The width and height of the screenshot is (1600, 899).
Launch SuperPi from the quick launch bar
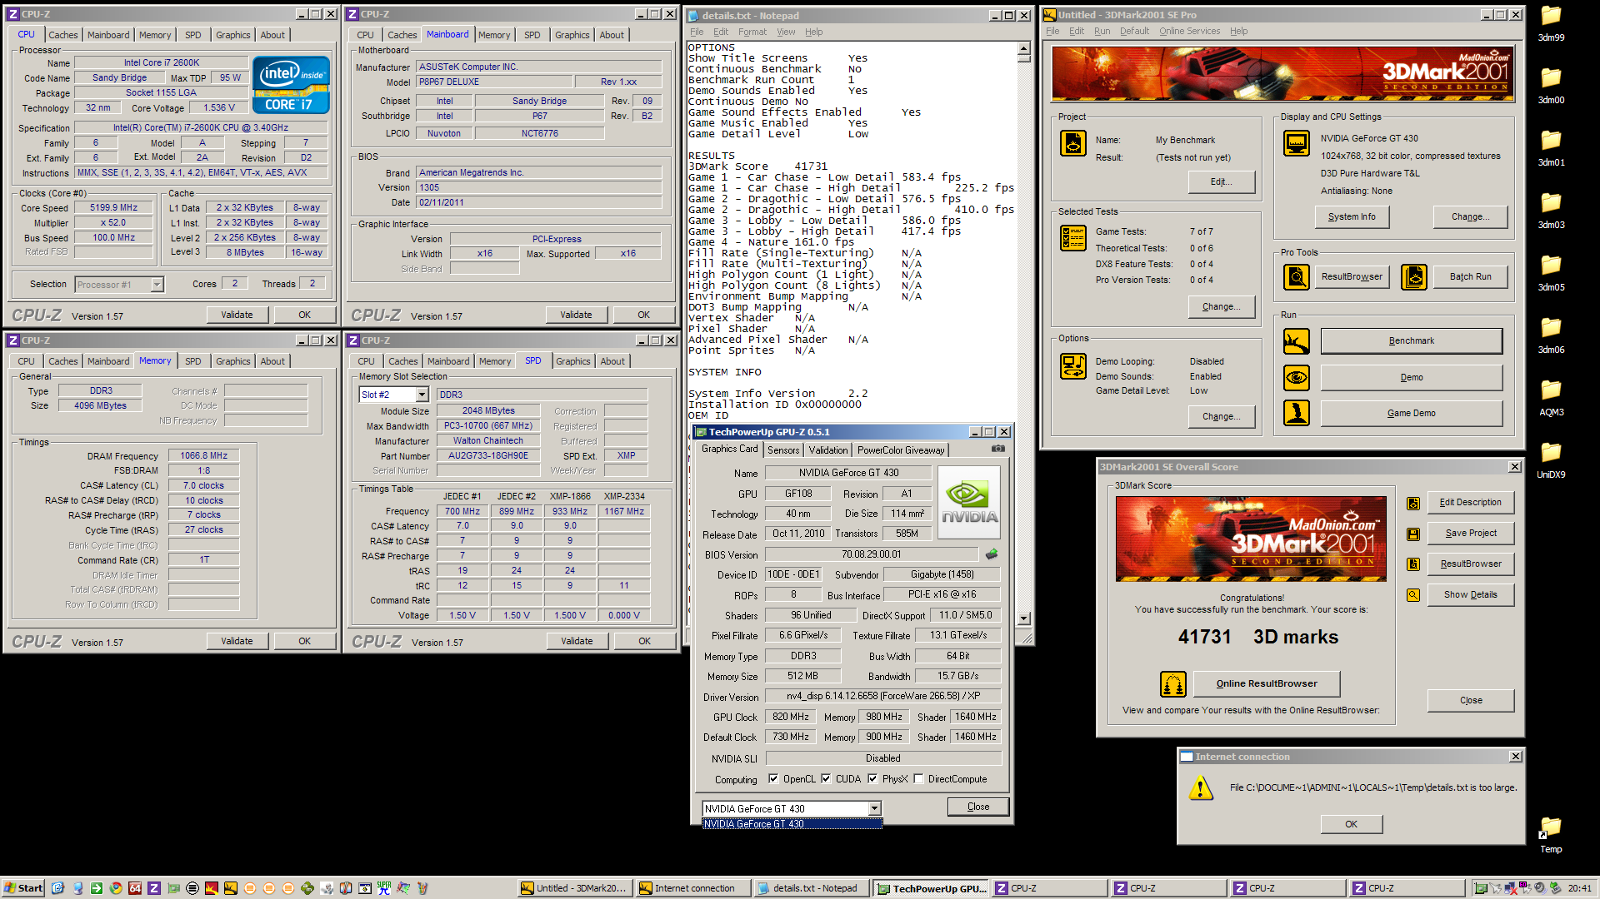tap(384, 888)
